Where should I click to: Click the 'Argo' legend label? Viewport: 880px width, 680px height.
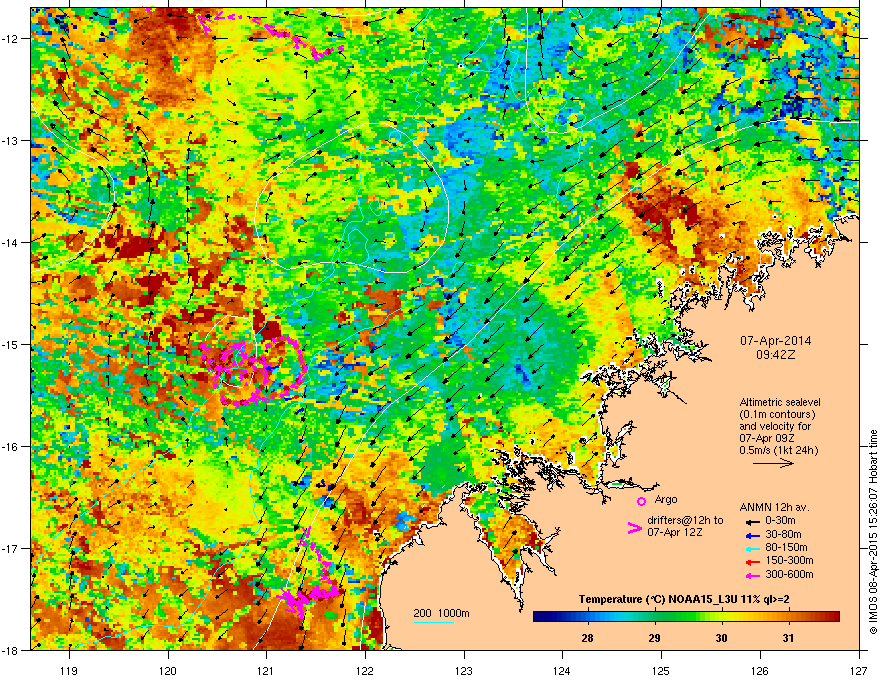click(x=666, y=499)
